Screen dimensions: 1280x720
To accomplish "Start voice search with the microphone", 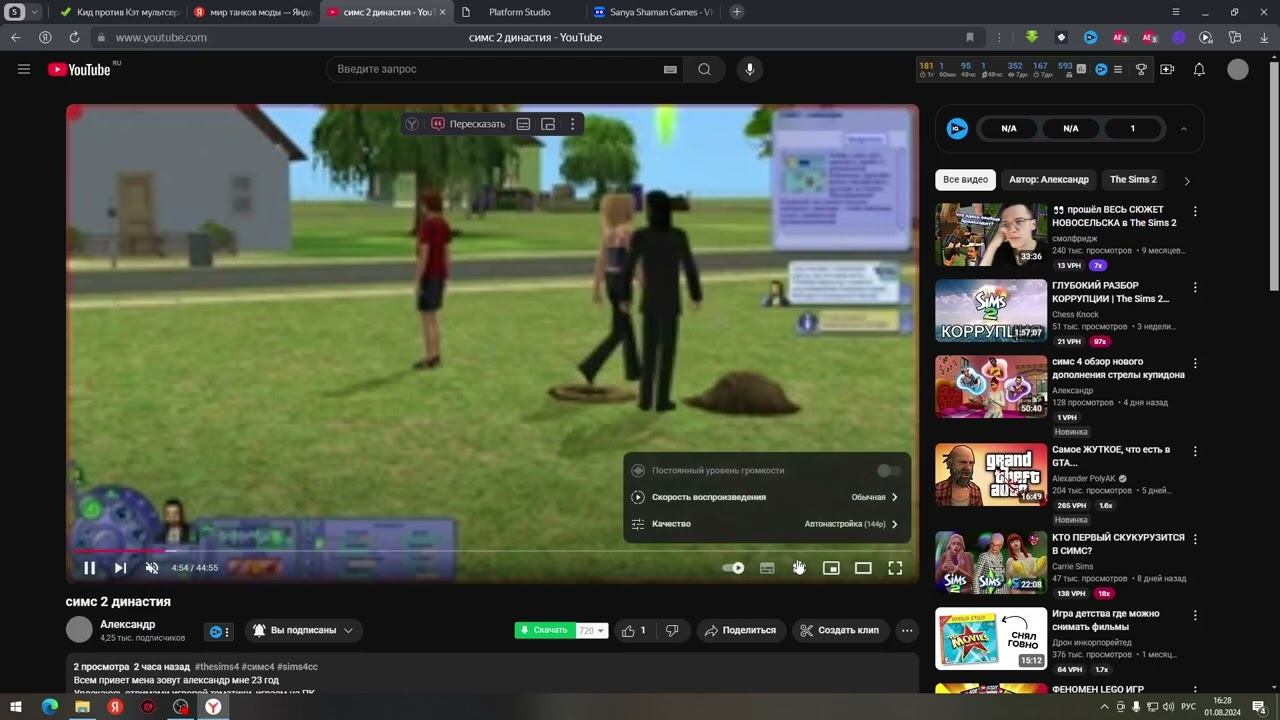I will coord(750,69).
